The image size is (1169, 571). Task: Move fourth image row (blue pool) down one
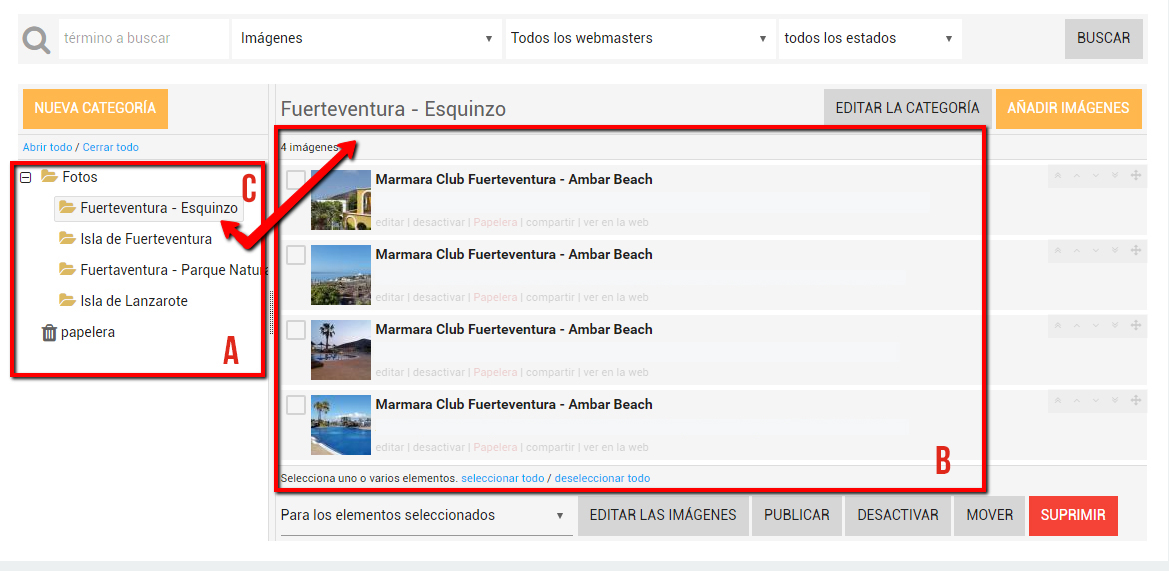point(1096,400)
